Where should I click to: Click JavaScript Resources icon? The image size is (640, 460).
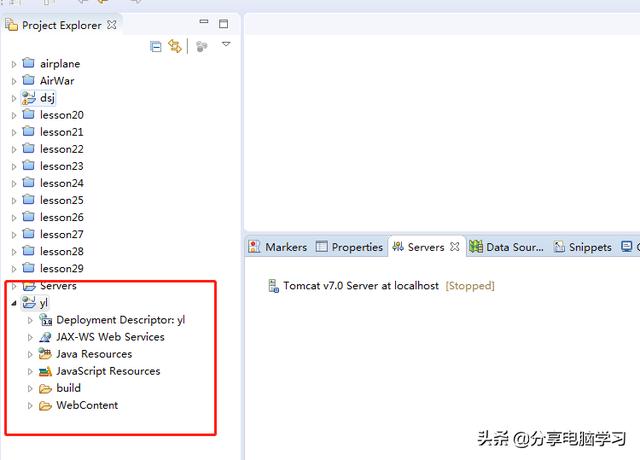(45, 371)
